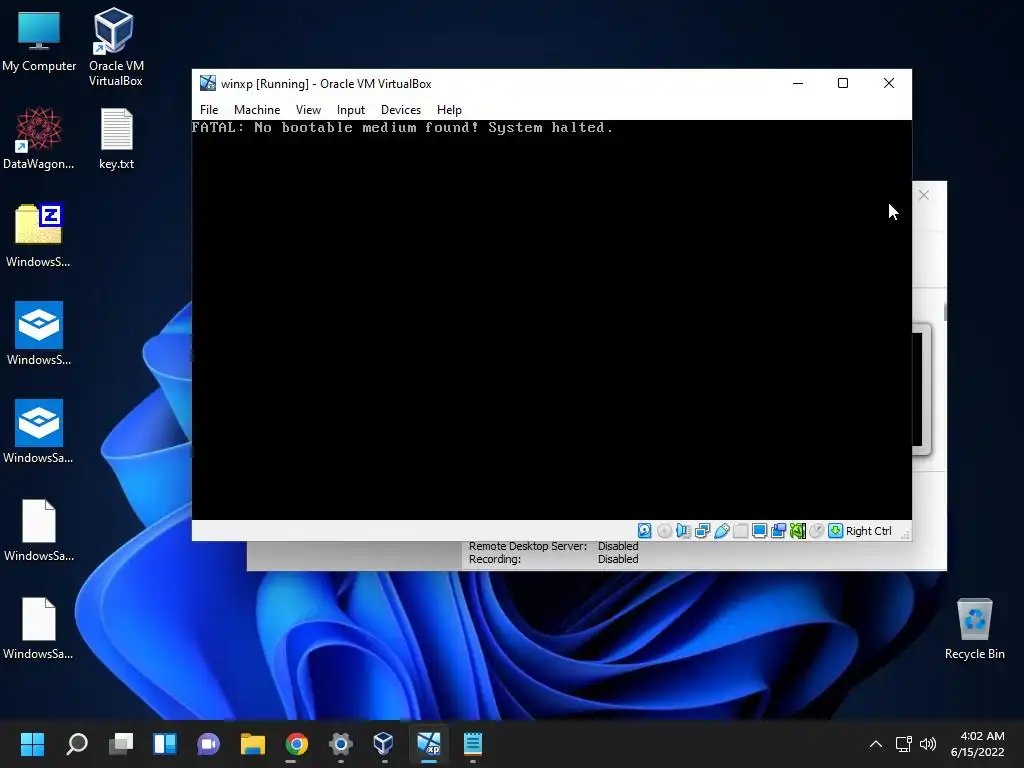Image resolution: width=1024 pixels, height=768 pixels.
Task: Switch to VirtualBox Manager in taskbar
Action: (x=384, y=744)
